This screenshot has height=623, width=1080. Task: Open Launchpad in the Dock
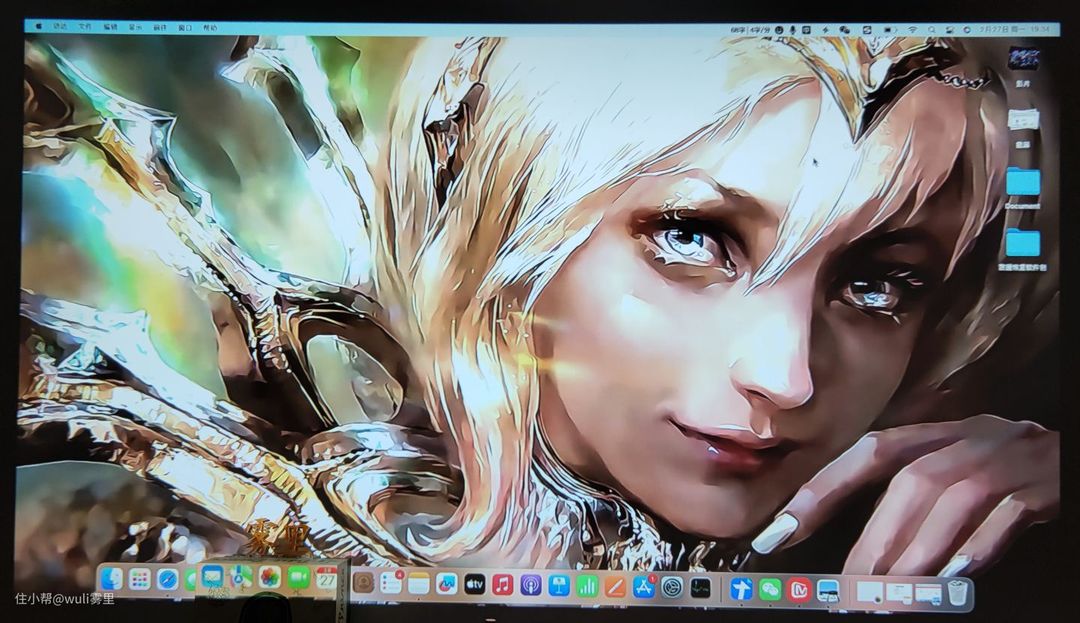click(x=140, y=580)
